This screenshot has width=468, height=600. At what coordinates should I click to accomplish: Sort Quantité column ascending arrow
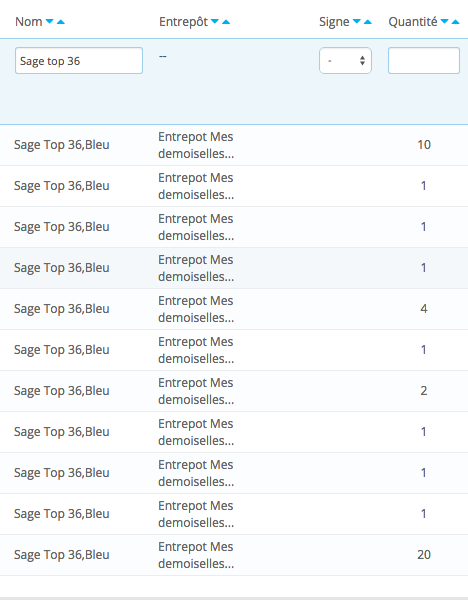point(455,21)
